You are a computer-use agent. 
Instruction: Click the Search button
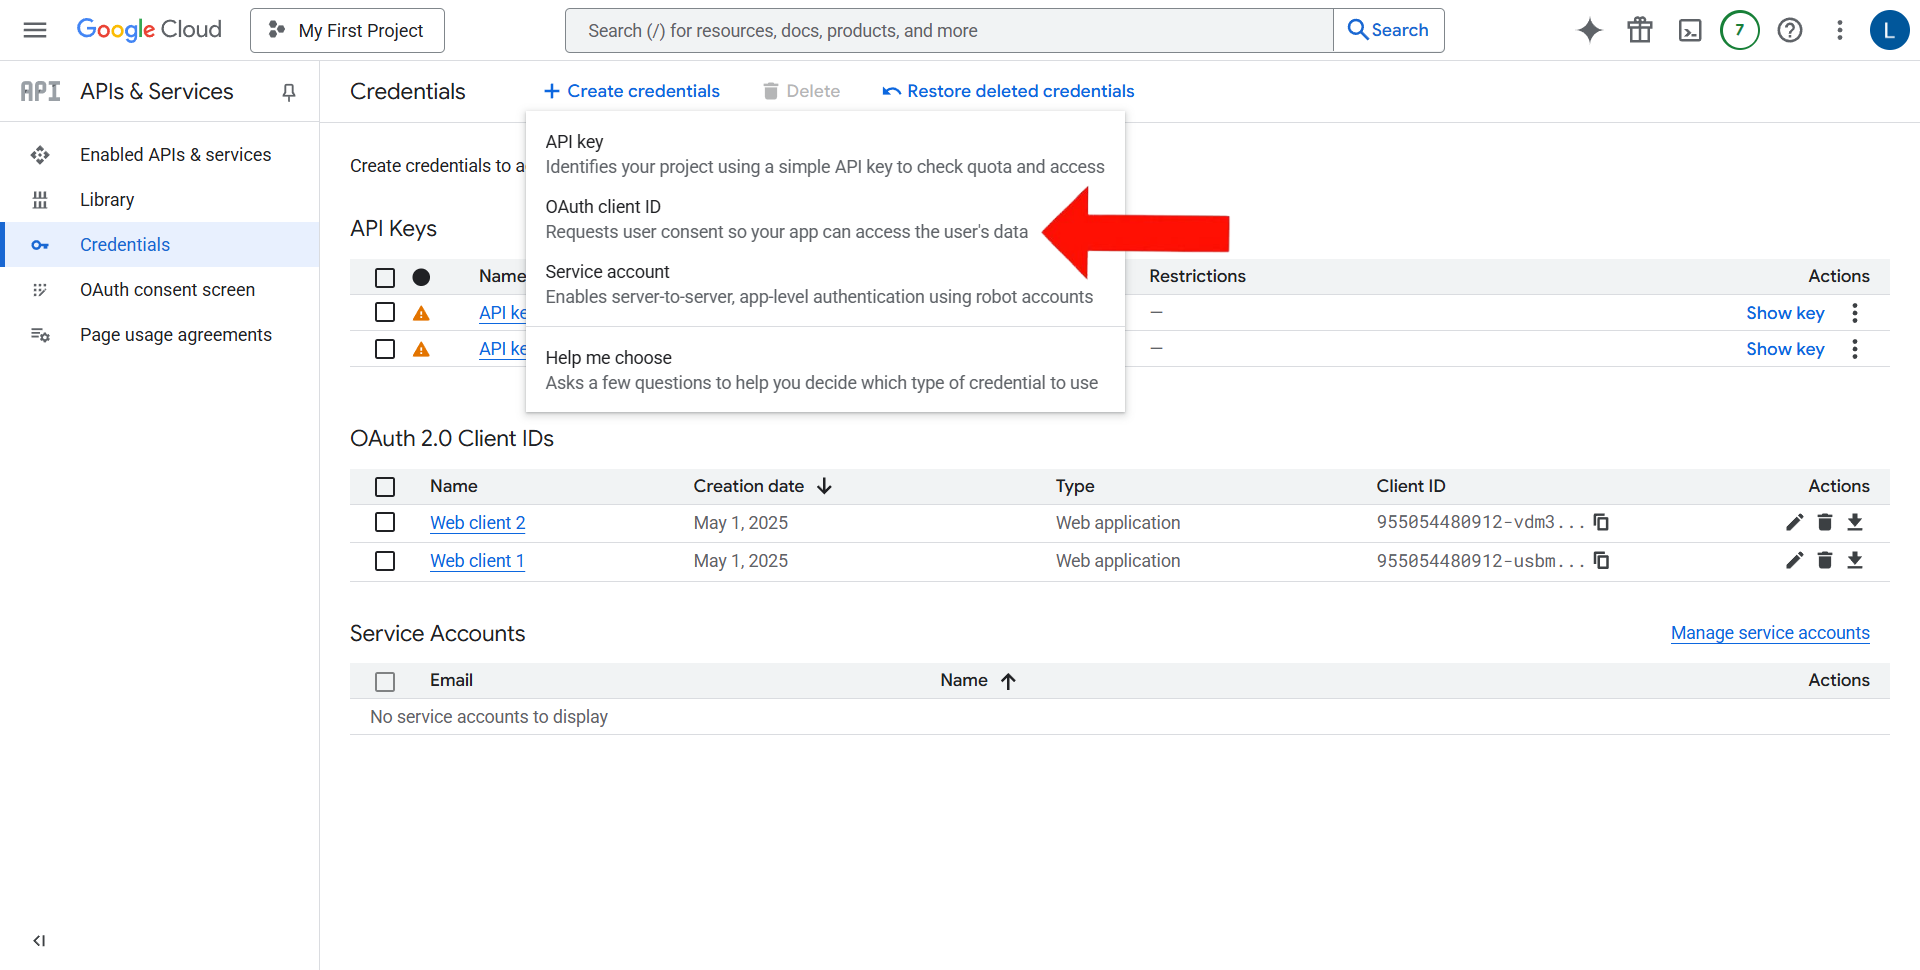1388,30
